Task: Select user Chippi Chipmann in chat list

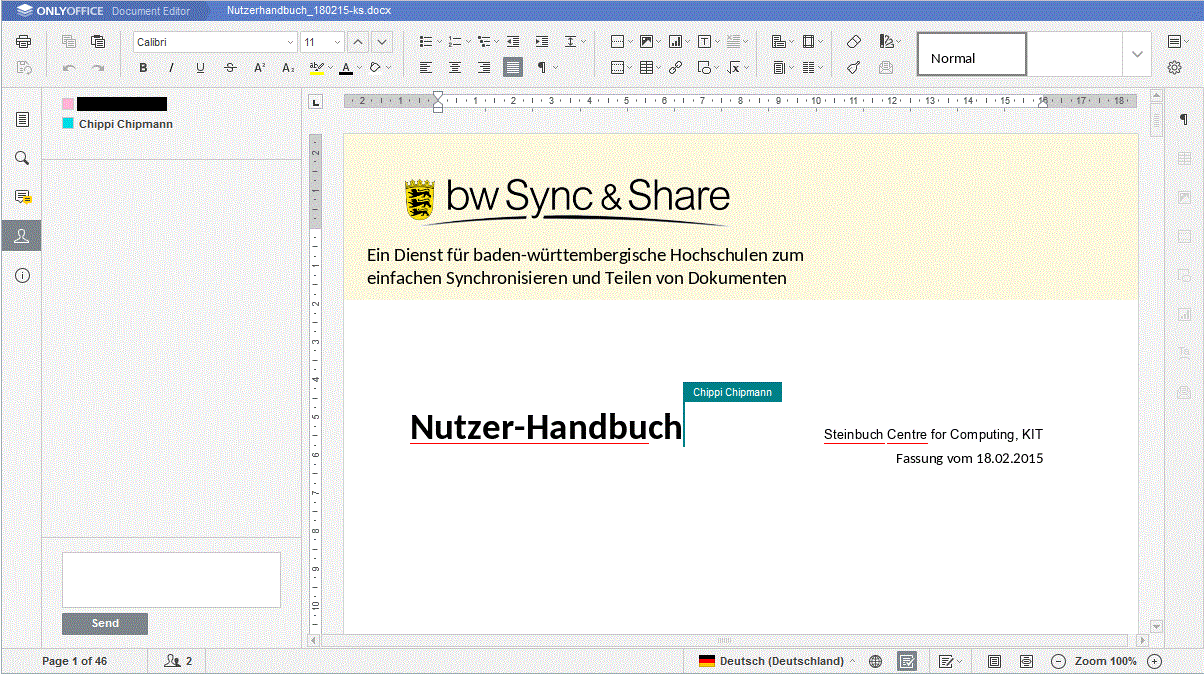Action: (118, 124)
